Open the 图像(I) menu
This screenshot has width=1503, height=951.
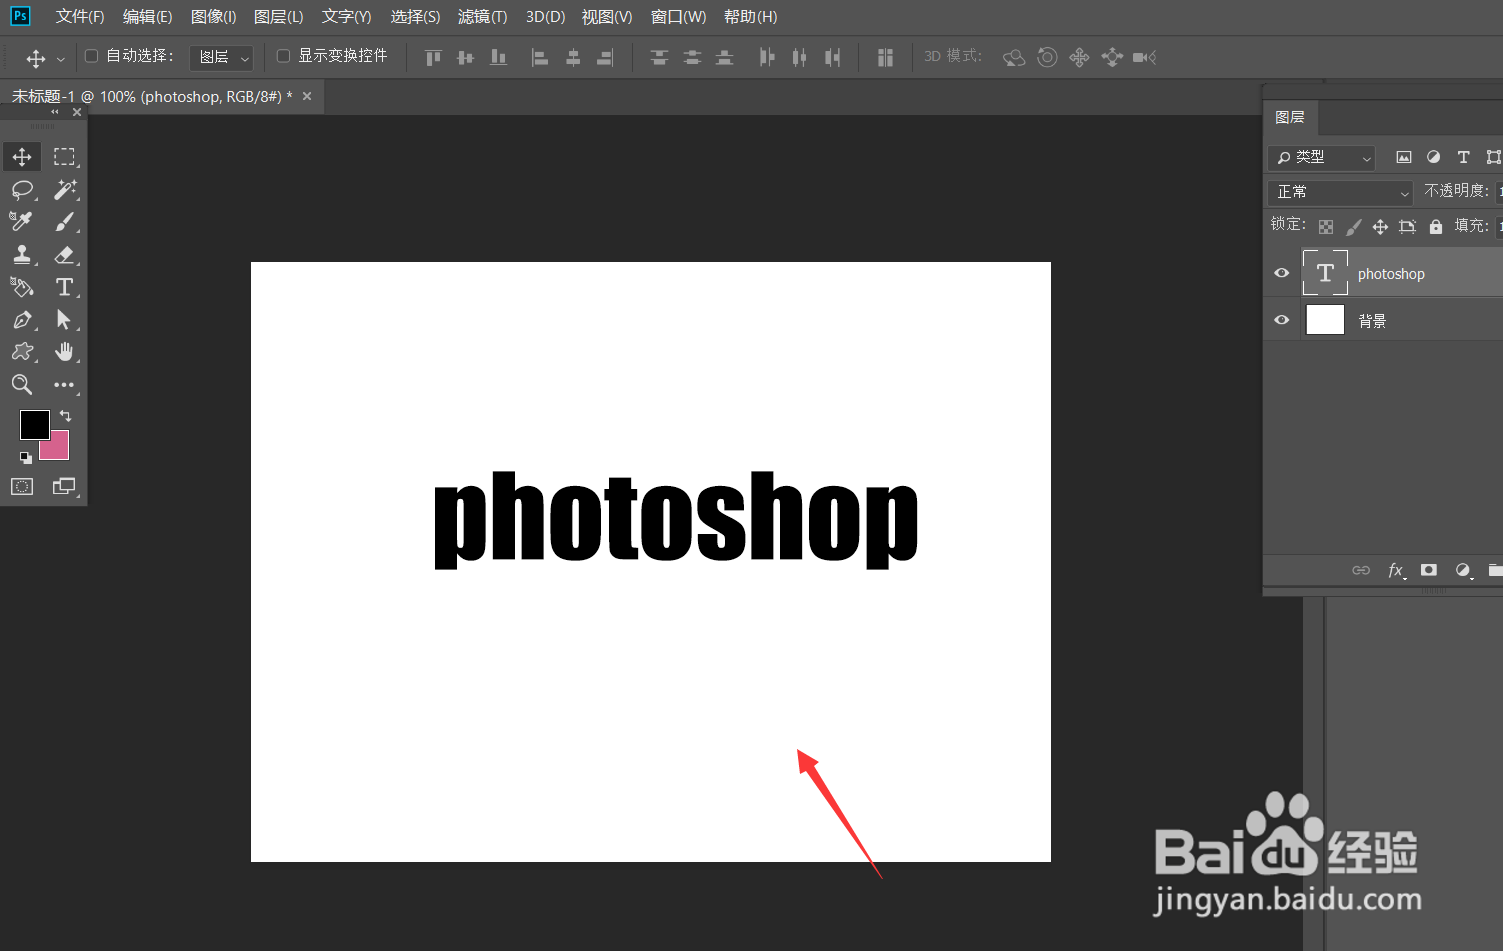coord(213,17)
